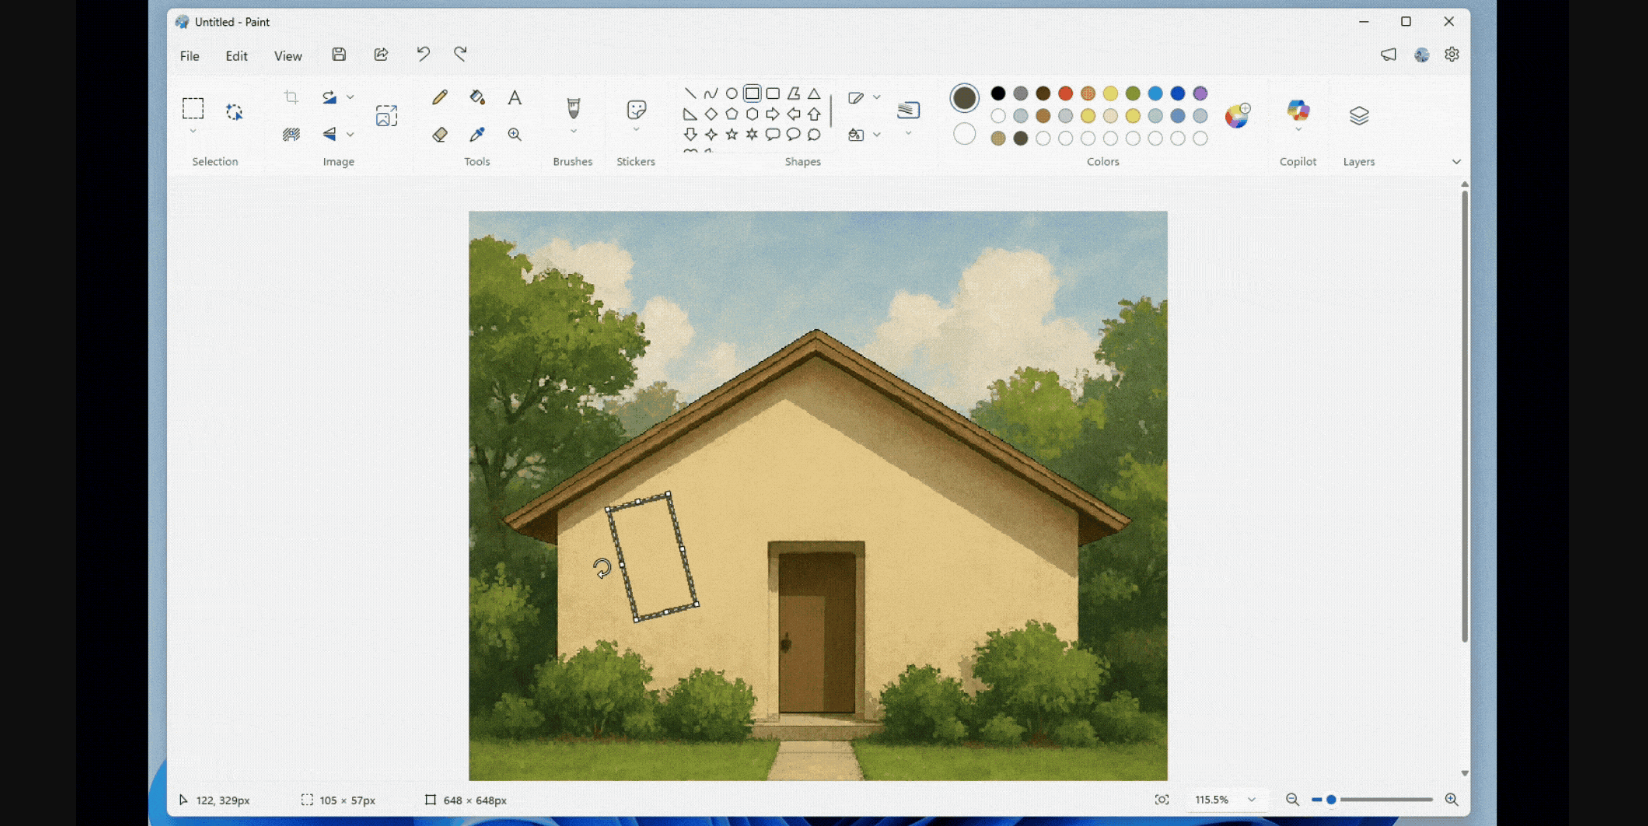1648x826 pixels.
Task: Select the Diamond shape
Action: (711, 114)
